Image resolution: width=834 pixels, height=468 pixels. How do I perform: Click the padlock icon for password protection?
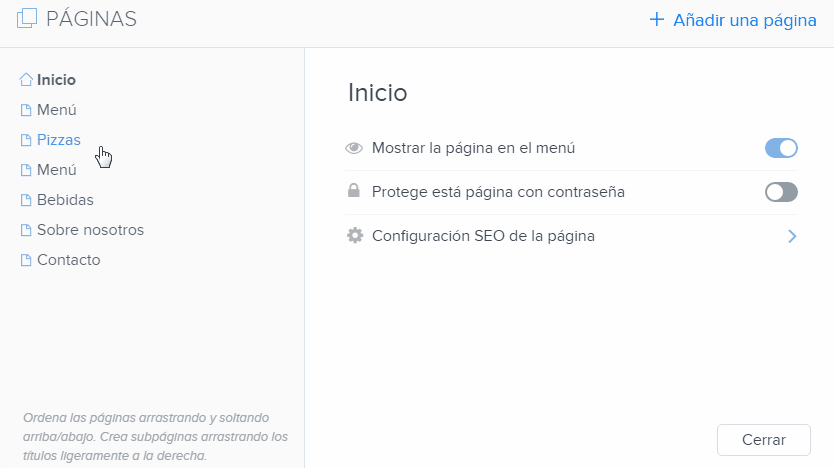[354, 192]
